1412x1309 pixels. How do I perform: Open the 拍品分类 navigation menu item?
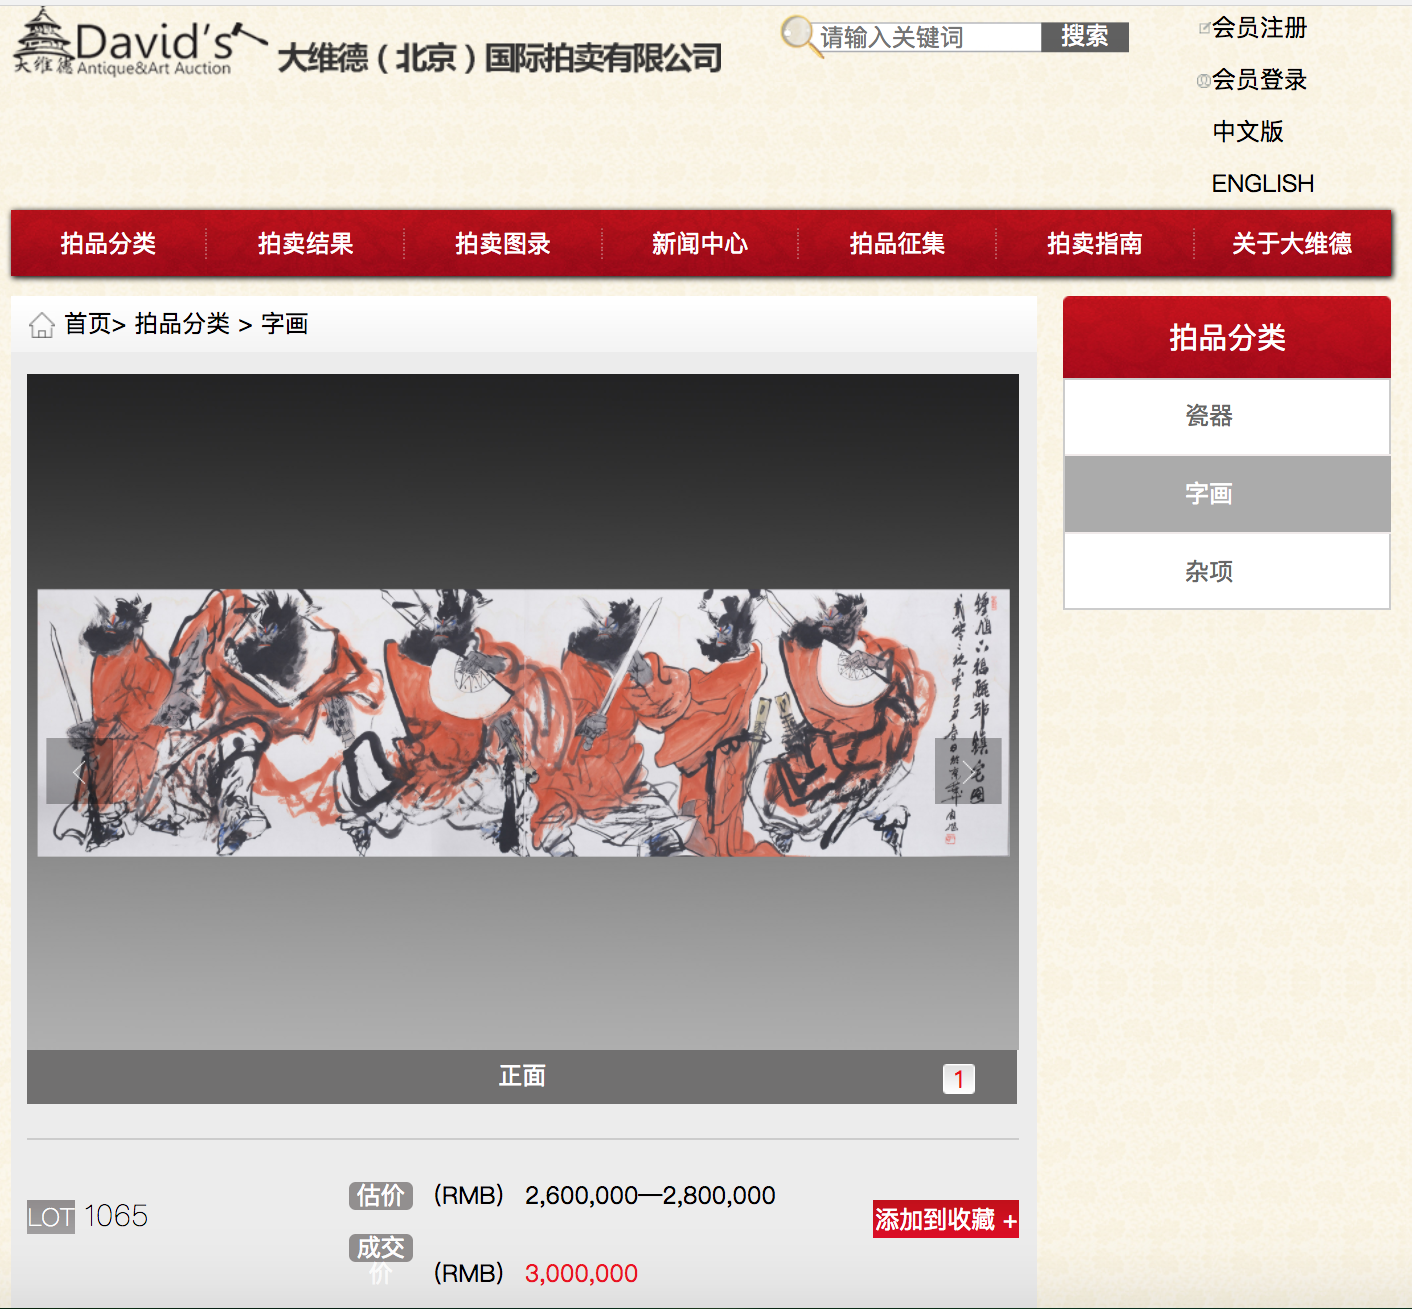[108, 244]
